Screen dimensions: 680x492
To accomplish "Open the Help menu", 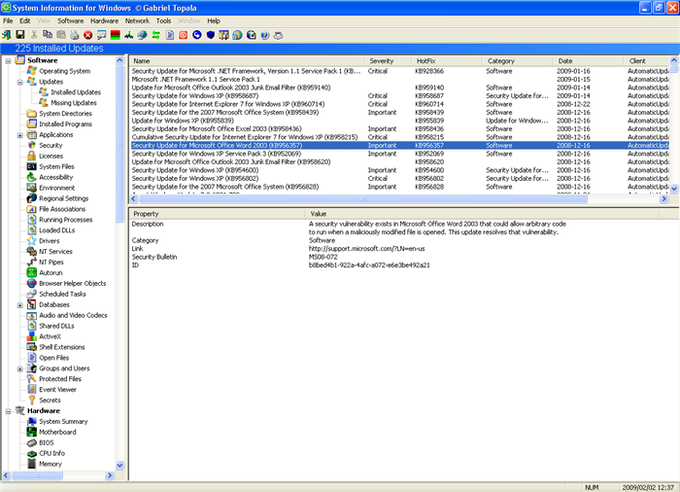I will pos(213,21).
